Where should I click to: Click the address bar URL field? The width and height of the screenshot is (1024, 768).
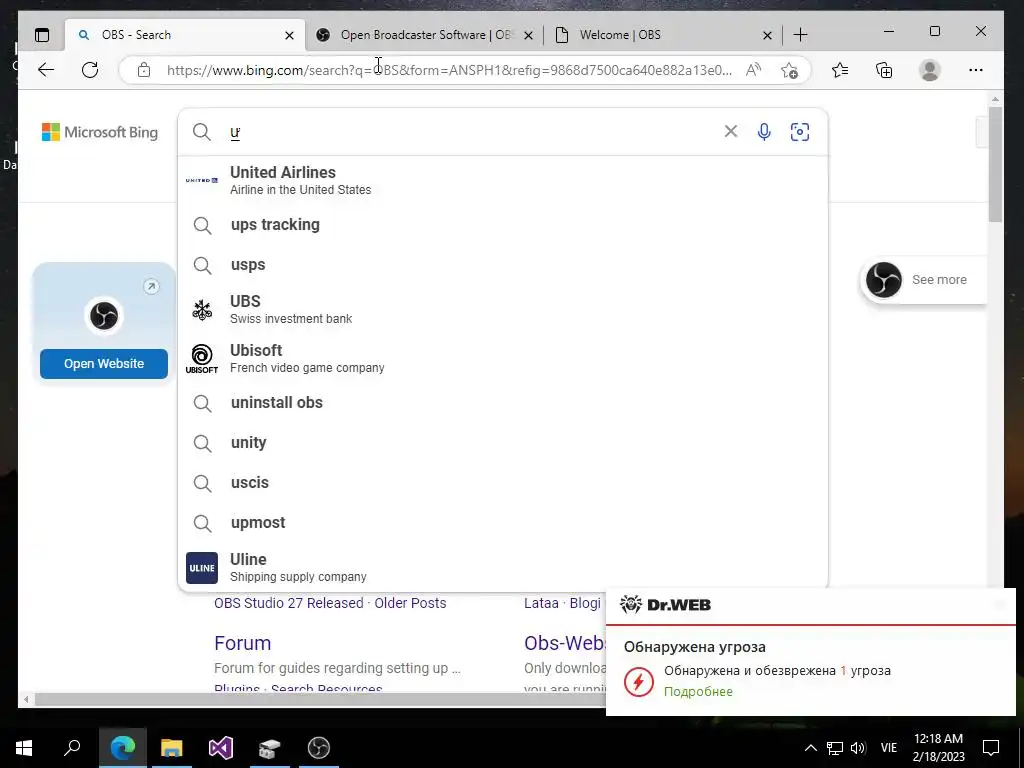(x=449, y=70)
